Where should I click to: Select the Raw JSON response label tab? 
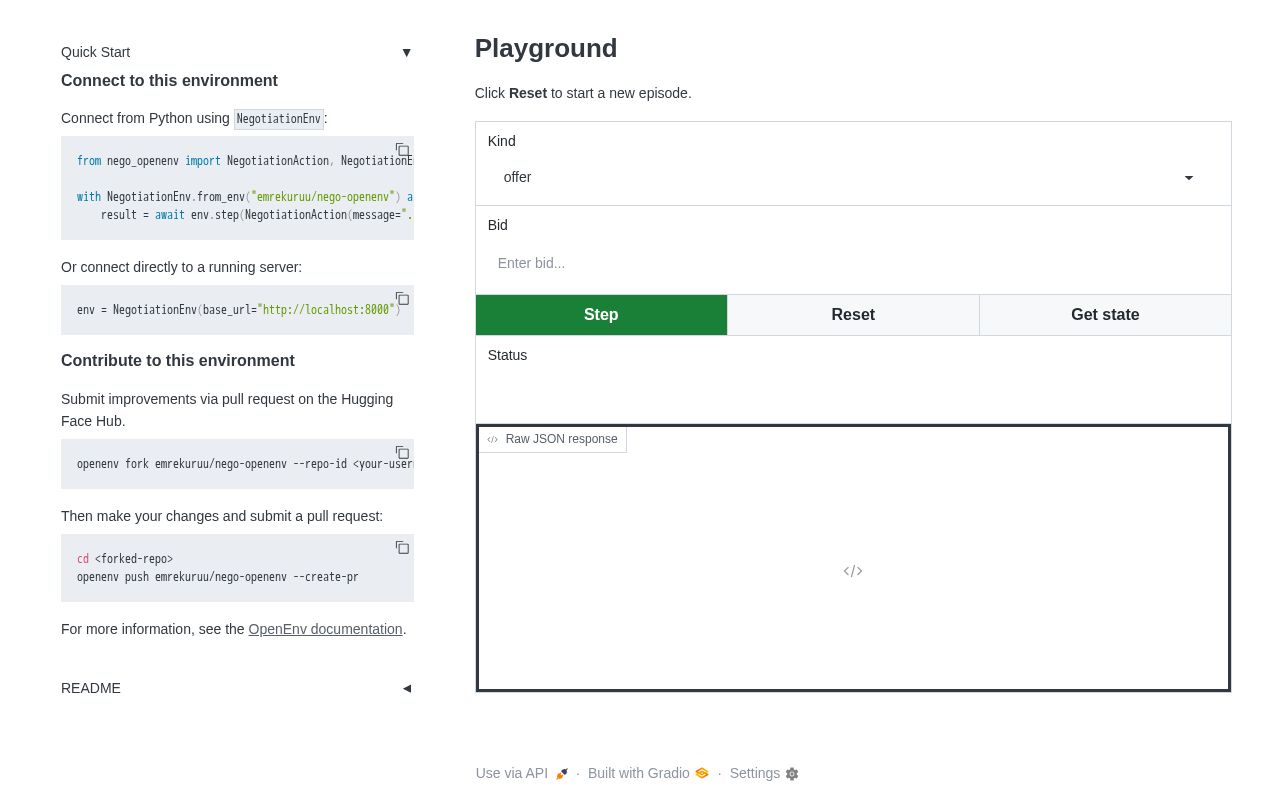coord(552,439)
